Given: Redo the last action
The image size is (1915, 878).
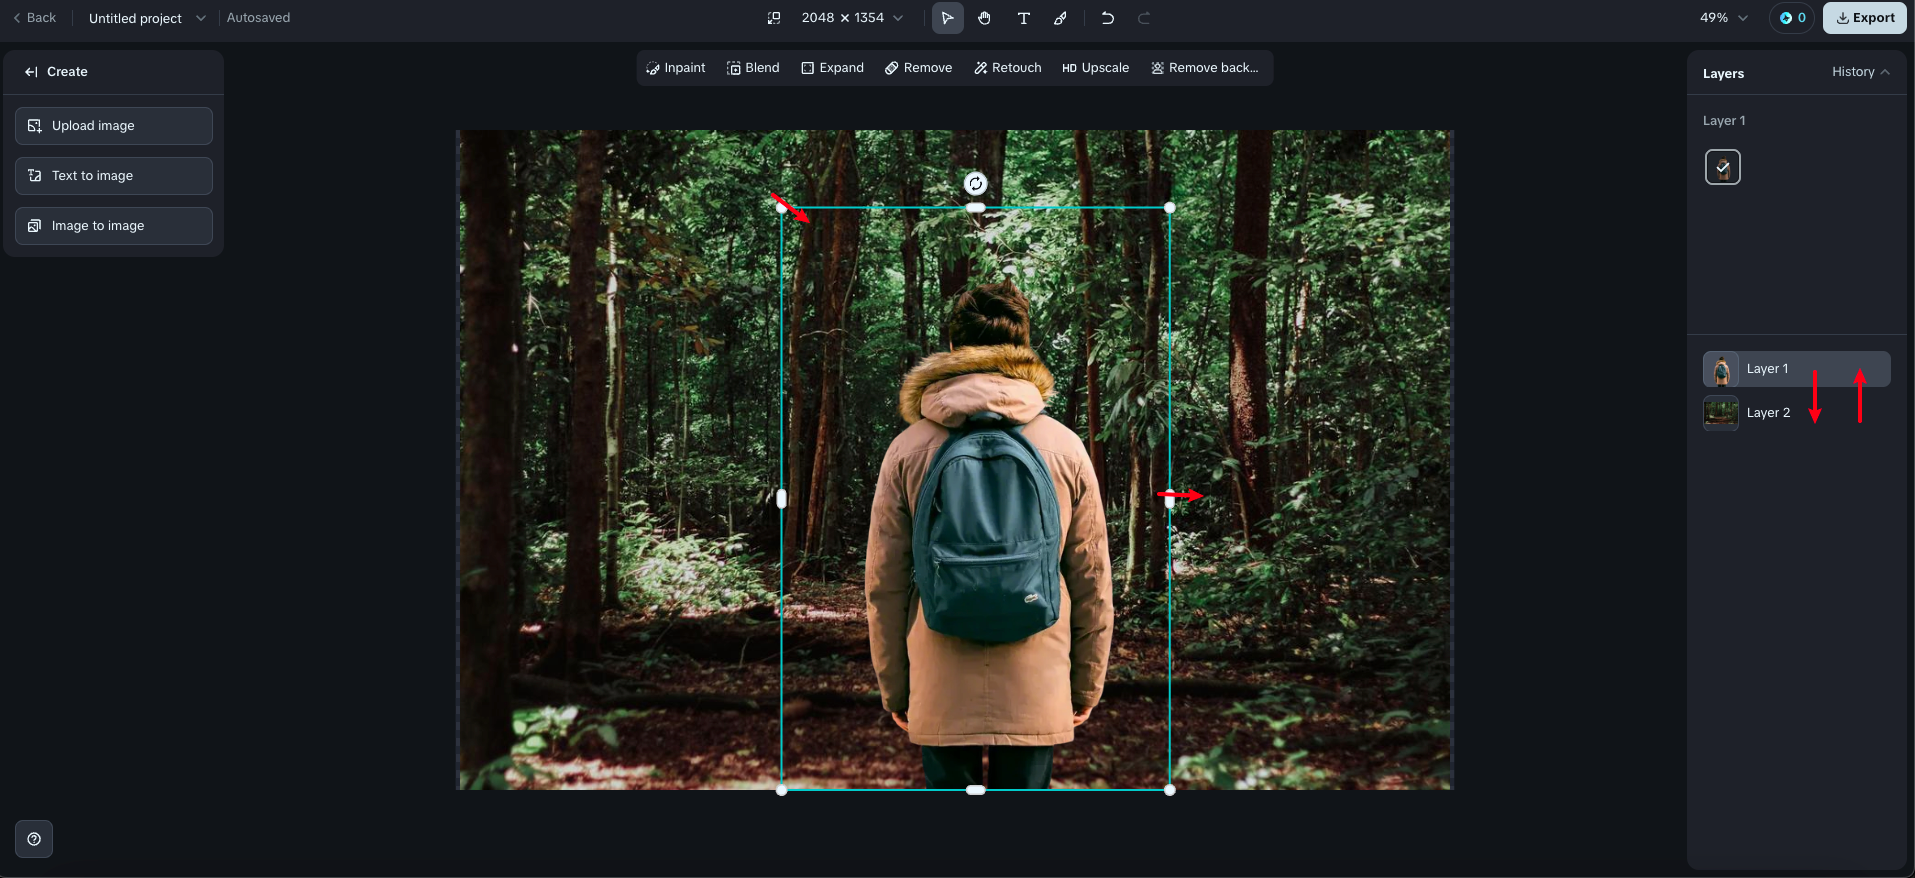Looking at the screenshot, I should (x=1144, y=18).
